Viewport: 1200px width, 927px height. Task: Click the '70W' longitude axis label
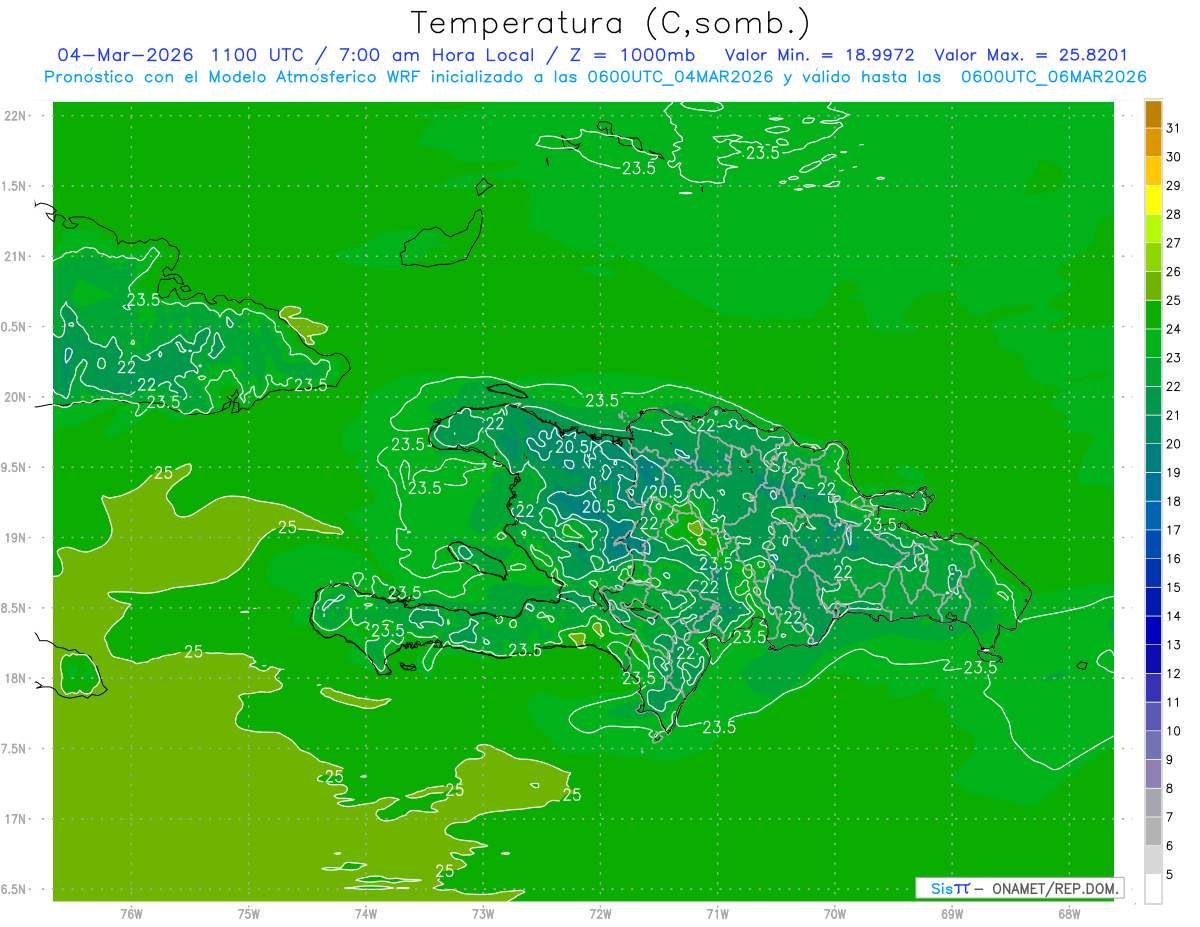(834, 914)
